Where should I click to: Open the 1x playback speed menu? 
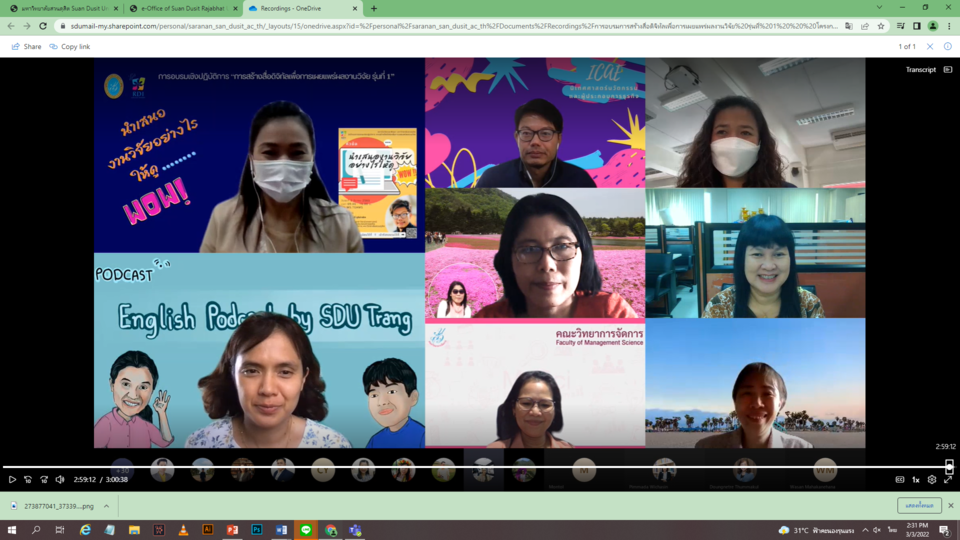coord(916,479)
